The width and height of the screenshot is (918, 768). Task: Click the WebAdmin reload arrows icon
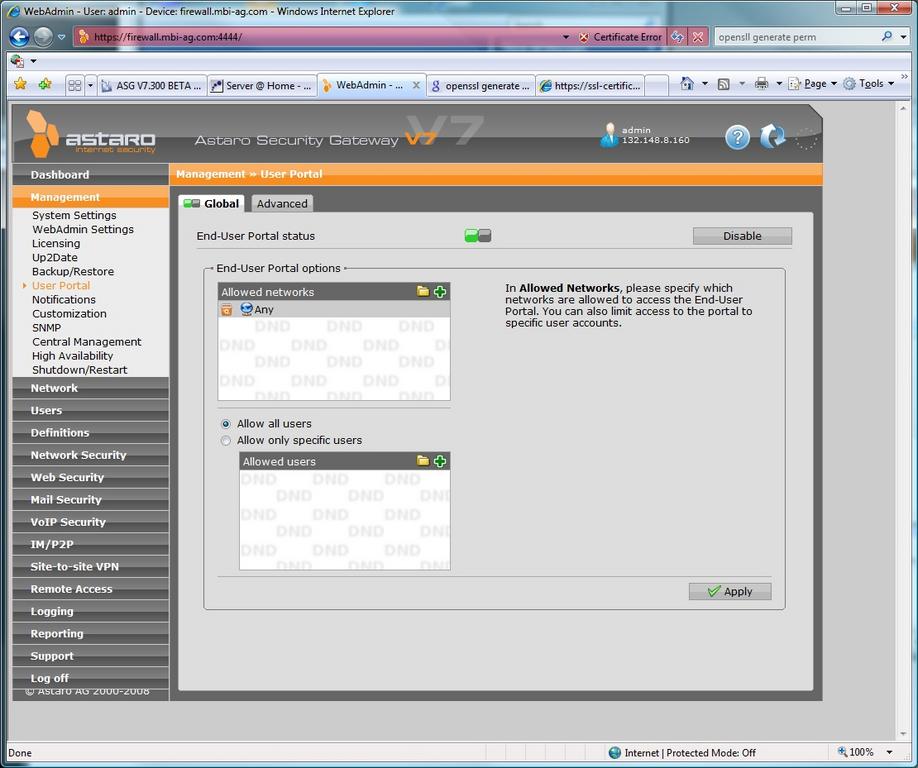coord(773,136)
